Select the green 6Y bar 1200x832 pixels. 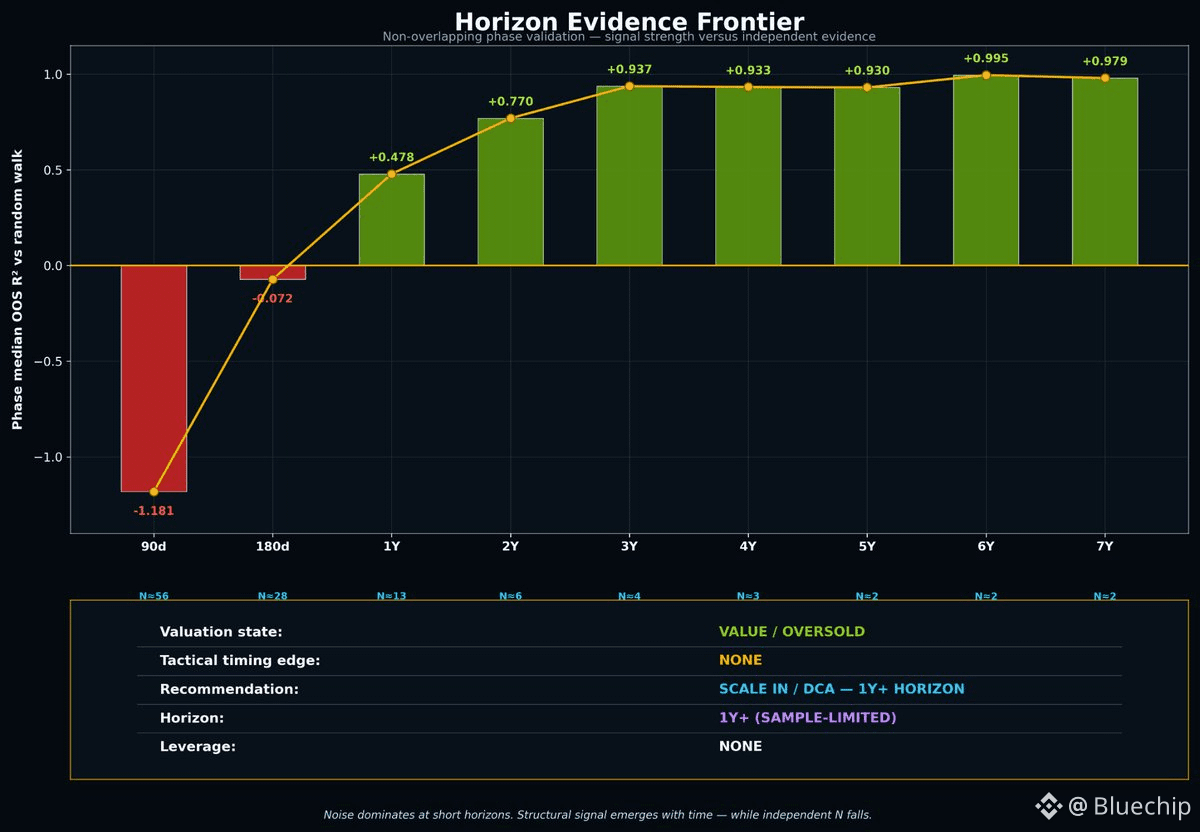pyautogui.click(x=986, y=170)
